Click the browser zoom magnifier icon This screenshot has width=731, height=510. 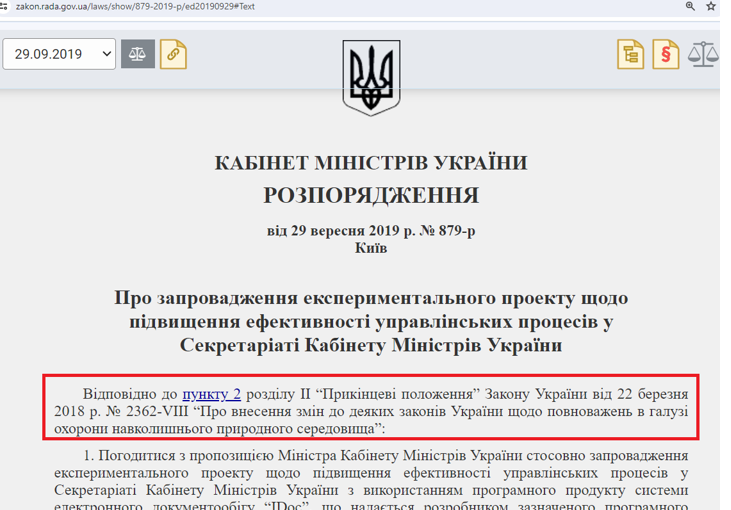[690, 6]
